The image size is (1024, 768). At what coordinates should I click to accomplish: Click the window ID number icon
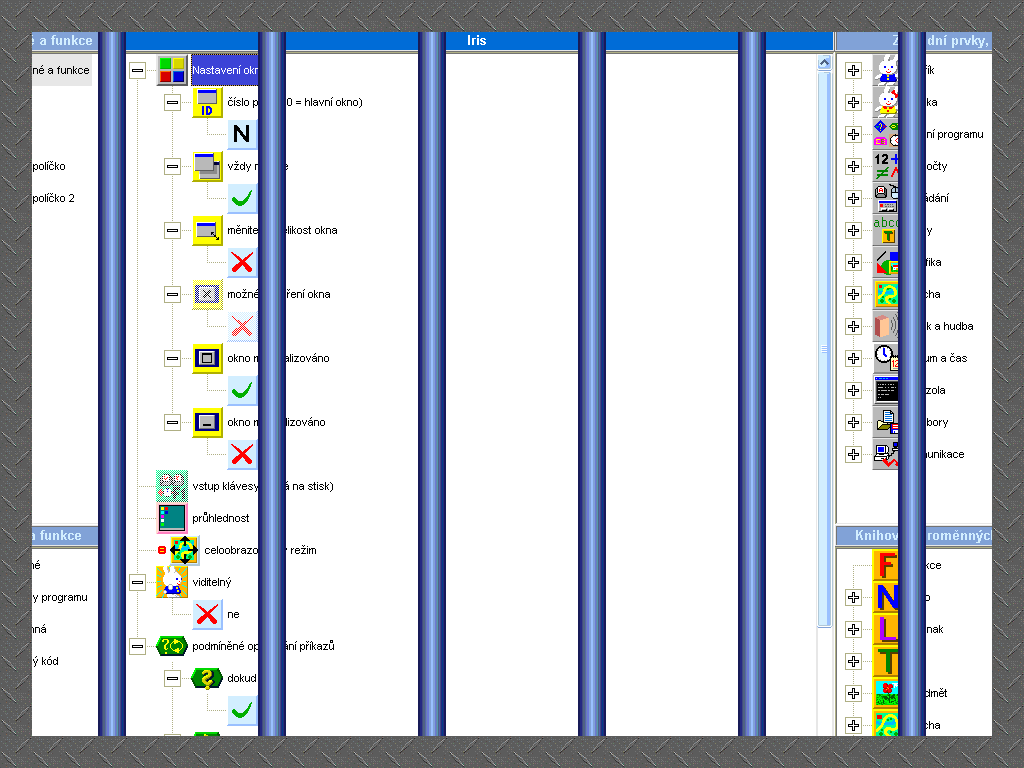click(207, 102)
